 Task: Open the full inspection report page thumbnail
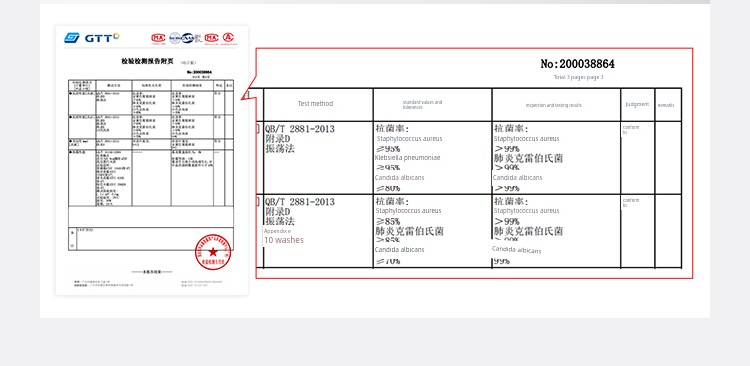click(x=152, y=160)
